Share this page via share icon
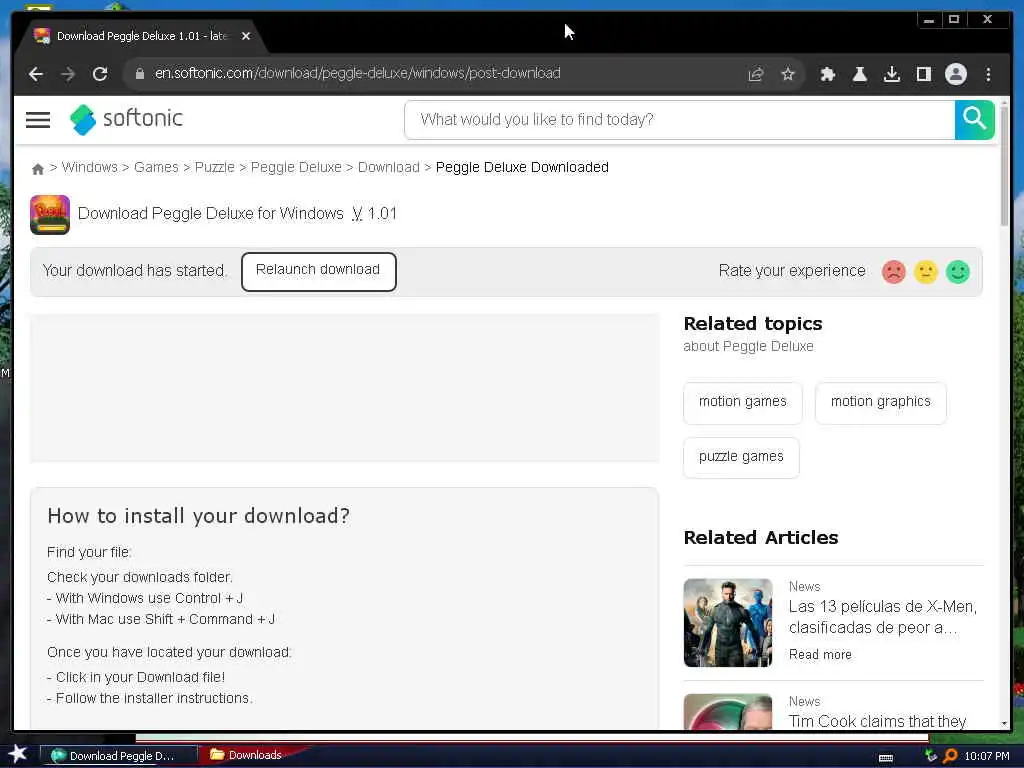This screenshot has width=1024, height=768. coord(756,74)
